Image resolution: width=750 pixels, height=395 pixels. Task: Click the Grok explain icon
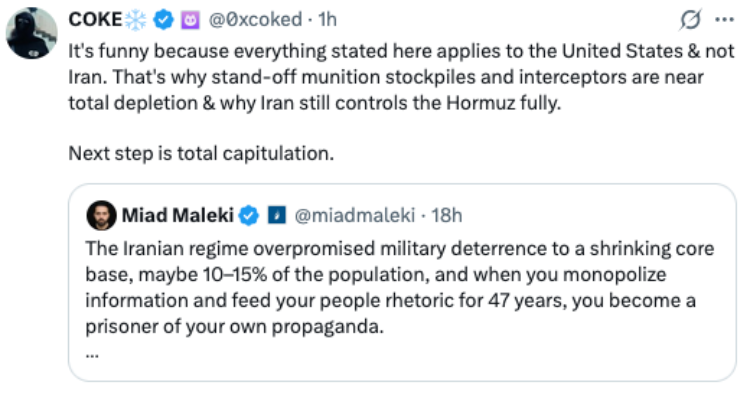pos(691,20)
